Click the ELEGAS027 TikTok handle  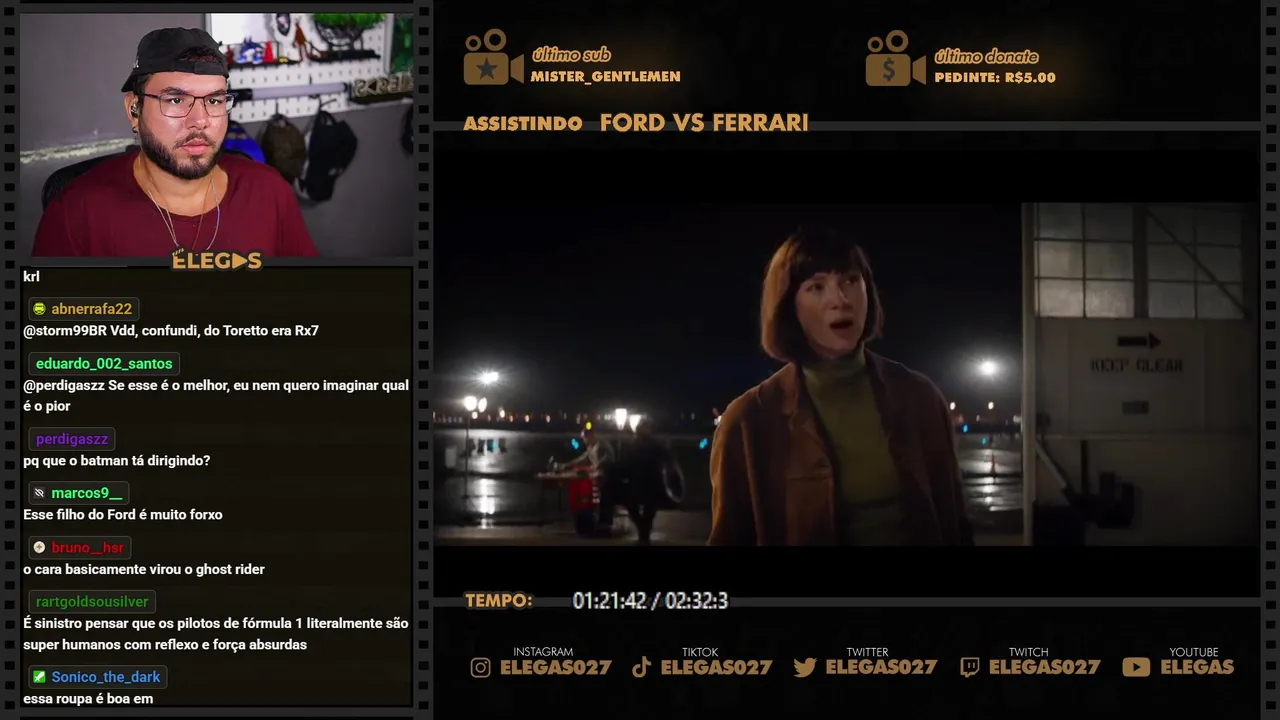pyautogui.click(x=717, y=667)
